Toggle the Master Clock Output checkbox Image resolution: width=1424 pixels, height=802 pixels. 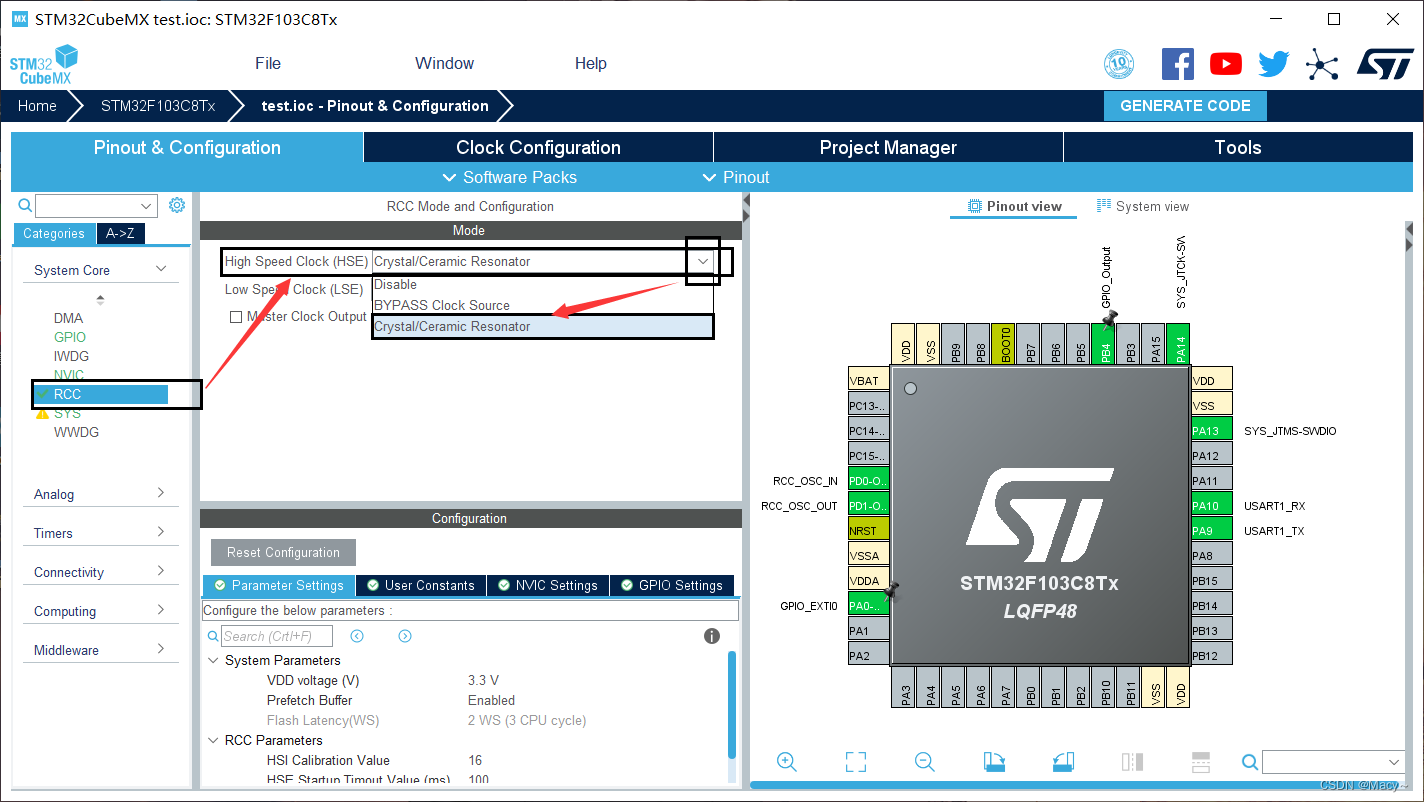[x=236, y=317]
